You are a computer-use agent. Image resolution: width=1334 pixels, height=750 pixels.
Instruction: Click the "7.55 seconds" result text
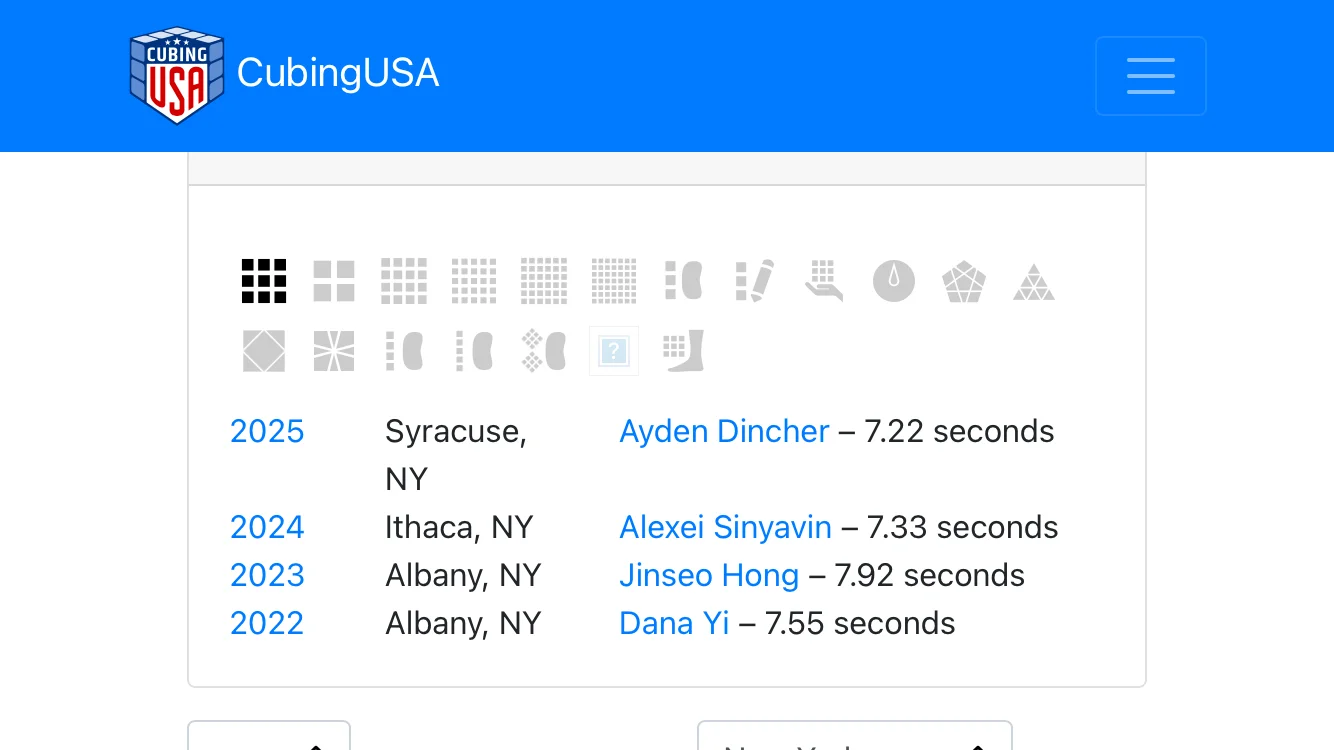pos(860,623)
